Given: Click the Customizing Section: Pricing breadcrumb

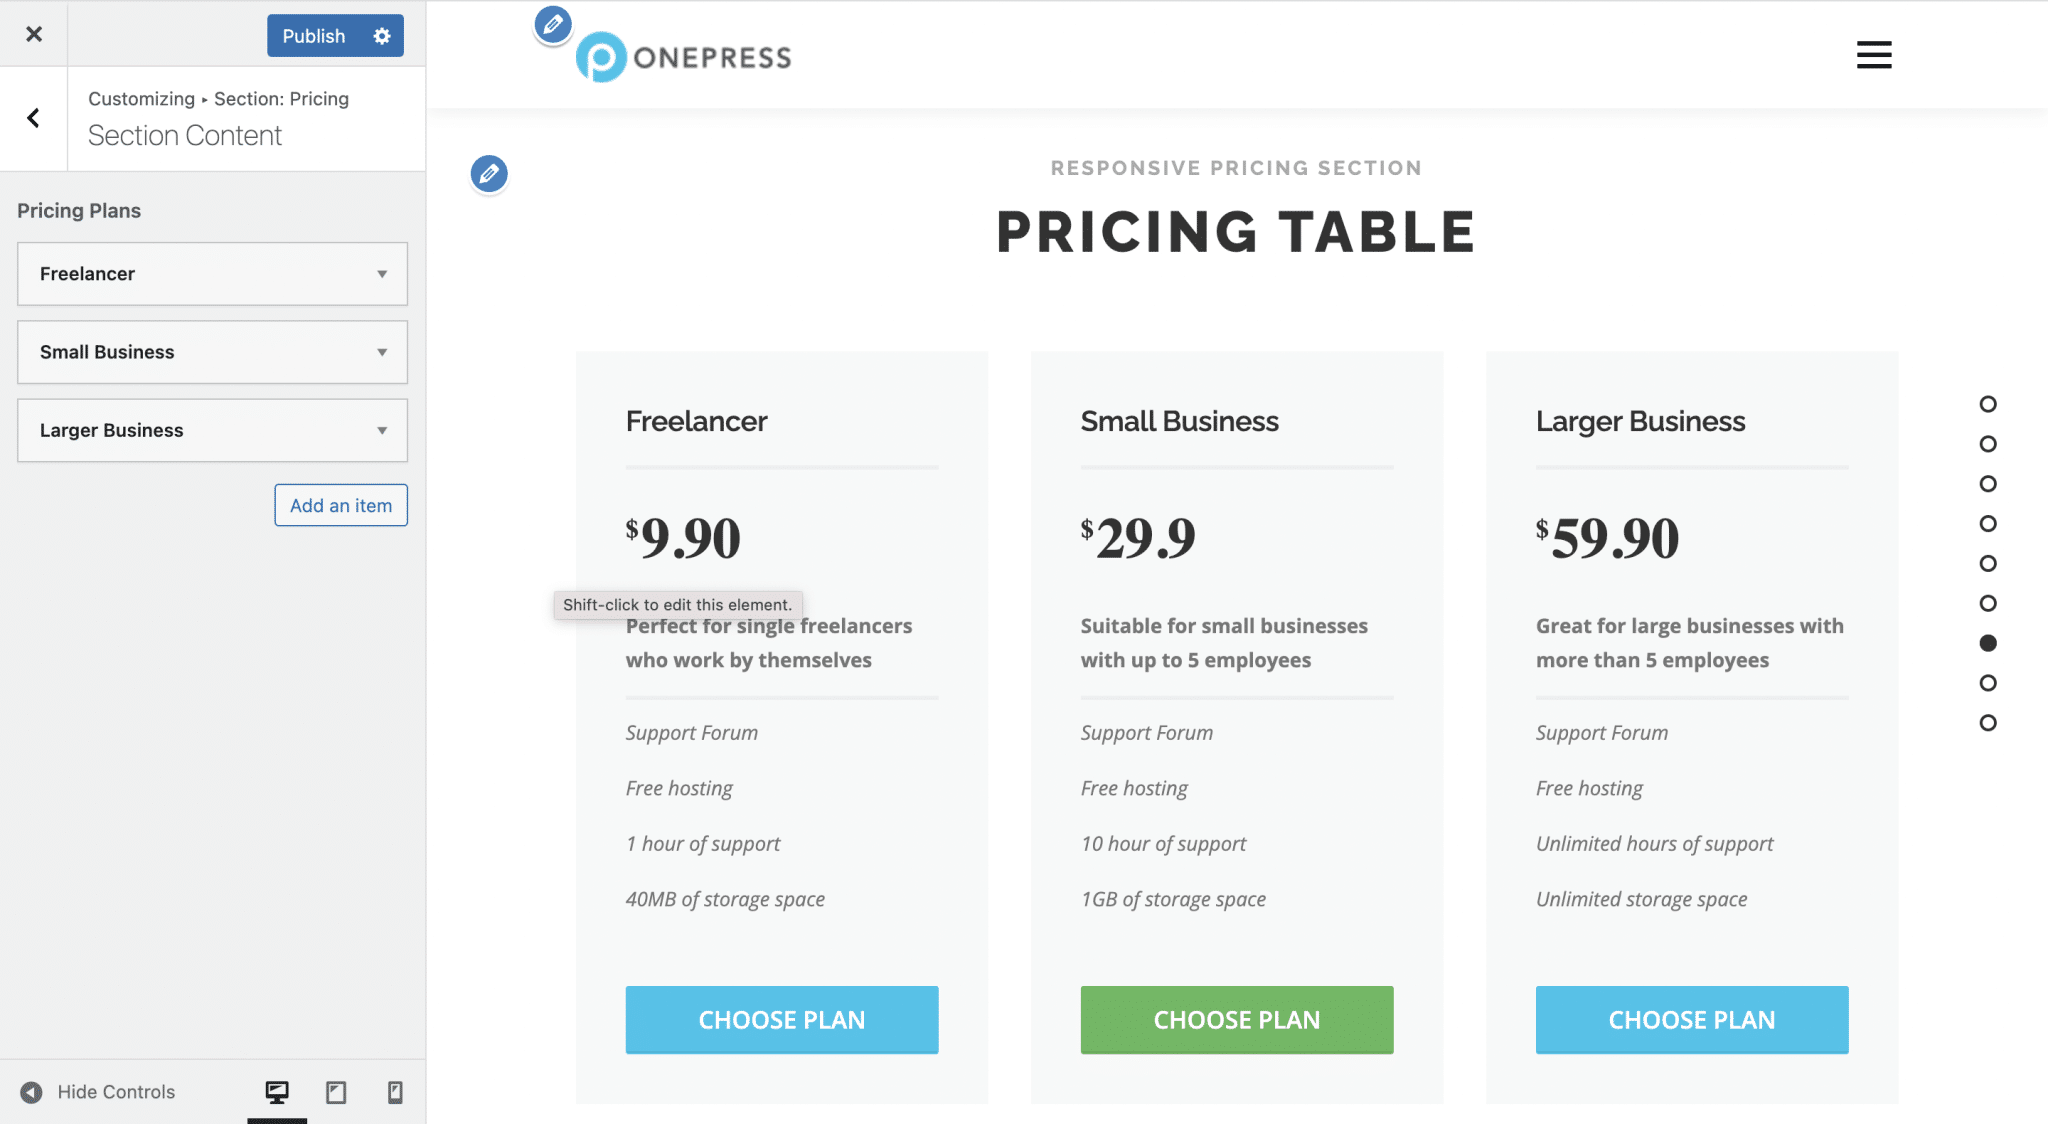Looking at the screenshot, I should [218, 98].
